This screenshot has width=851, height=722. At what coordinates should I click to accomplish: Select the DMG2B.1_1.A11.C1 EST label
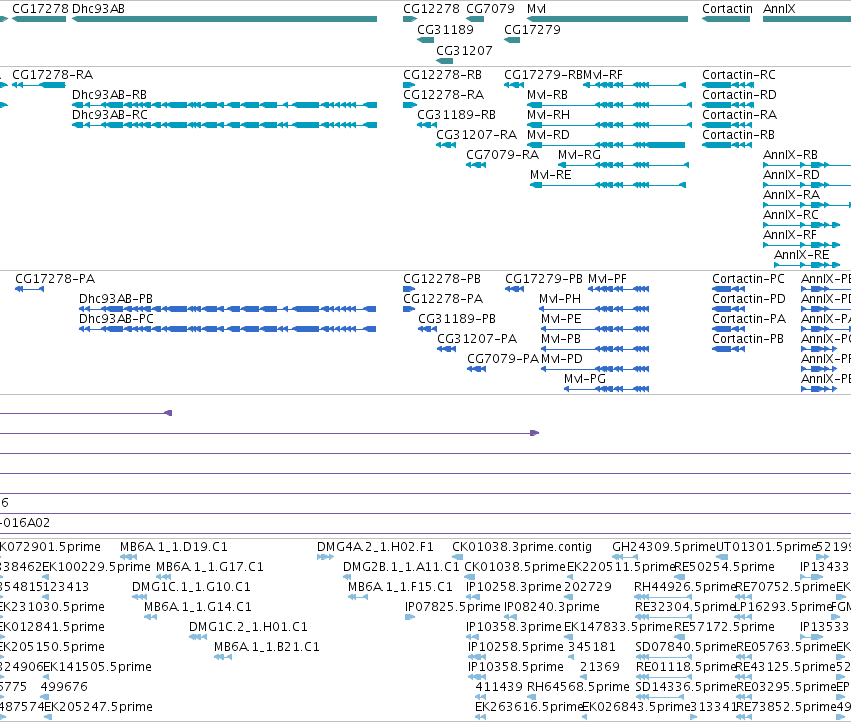click(401, 567)
